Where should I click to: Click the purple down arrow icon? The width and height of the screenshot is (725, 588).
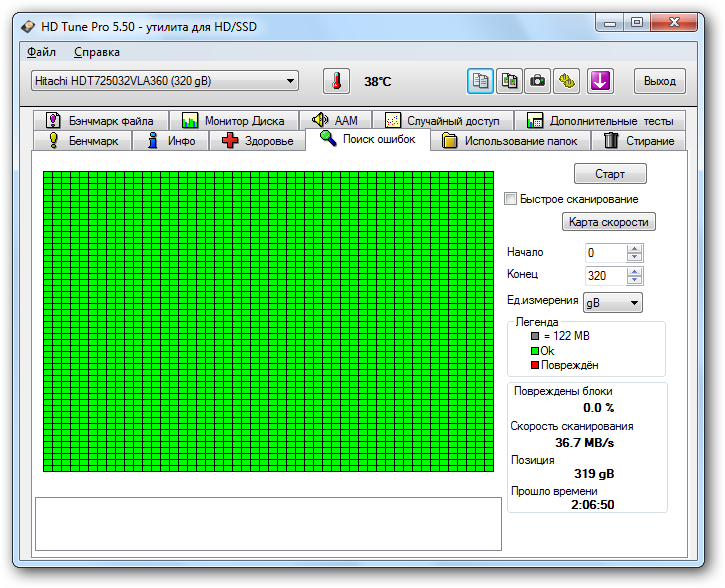pyautogui.click(x=599, y=81)
